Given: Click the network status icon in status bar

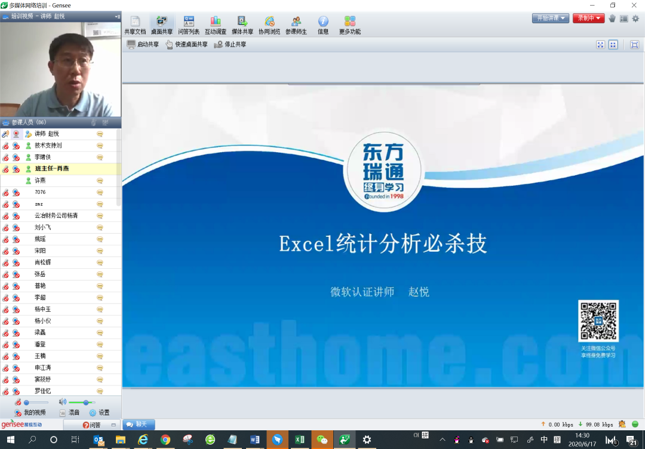Looking at the screenshot, I should pos(622,424).
